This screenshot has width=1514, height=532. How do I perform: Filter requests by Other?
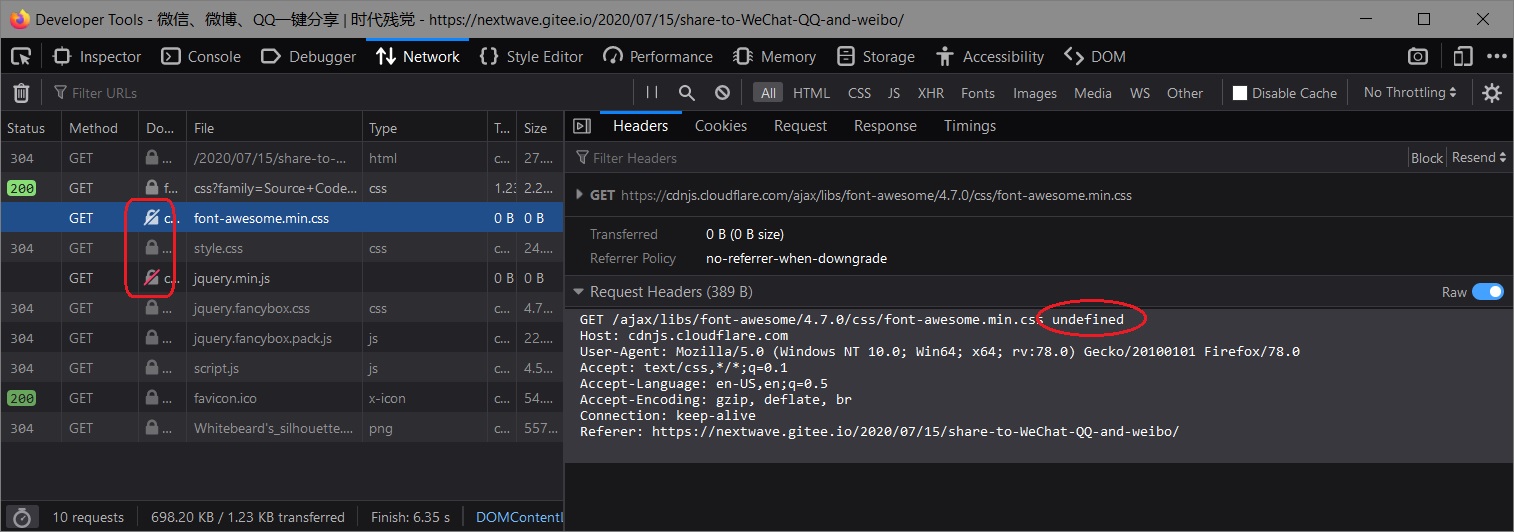pos(1185,93)
